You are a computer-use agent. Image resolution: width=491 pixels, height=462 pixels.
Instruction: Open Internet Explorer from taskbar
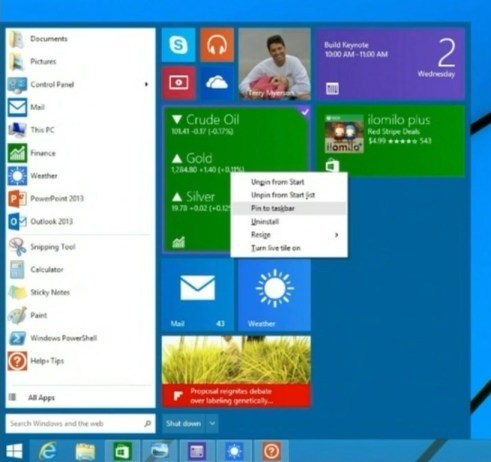pyautogui.click(x=48, y=451)
